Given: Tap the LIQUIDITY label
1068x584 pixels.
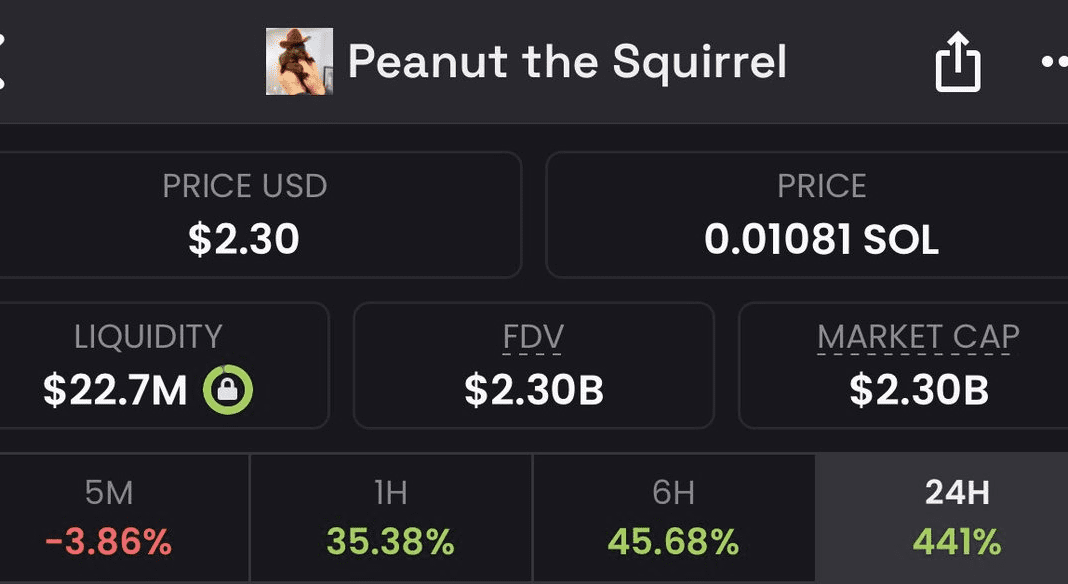Looking at the screenshot, I should (x=148, y=338).
